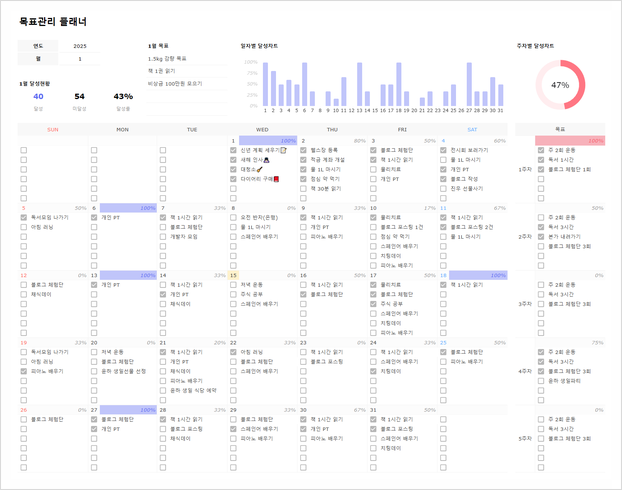Uncheck the 적금 계좌 개설 checkbox
The image size is (622, 490).
pyautogui.click(x=303, y=160)
